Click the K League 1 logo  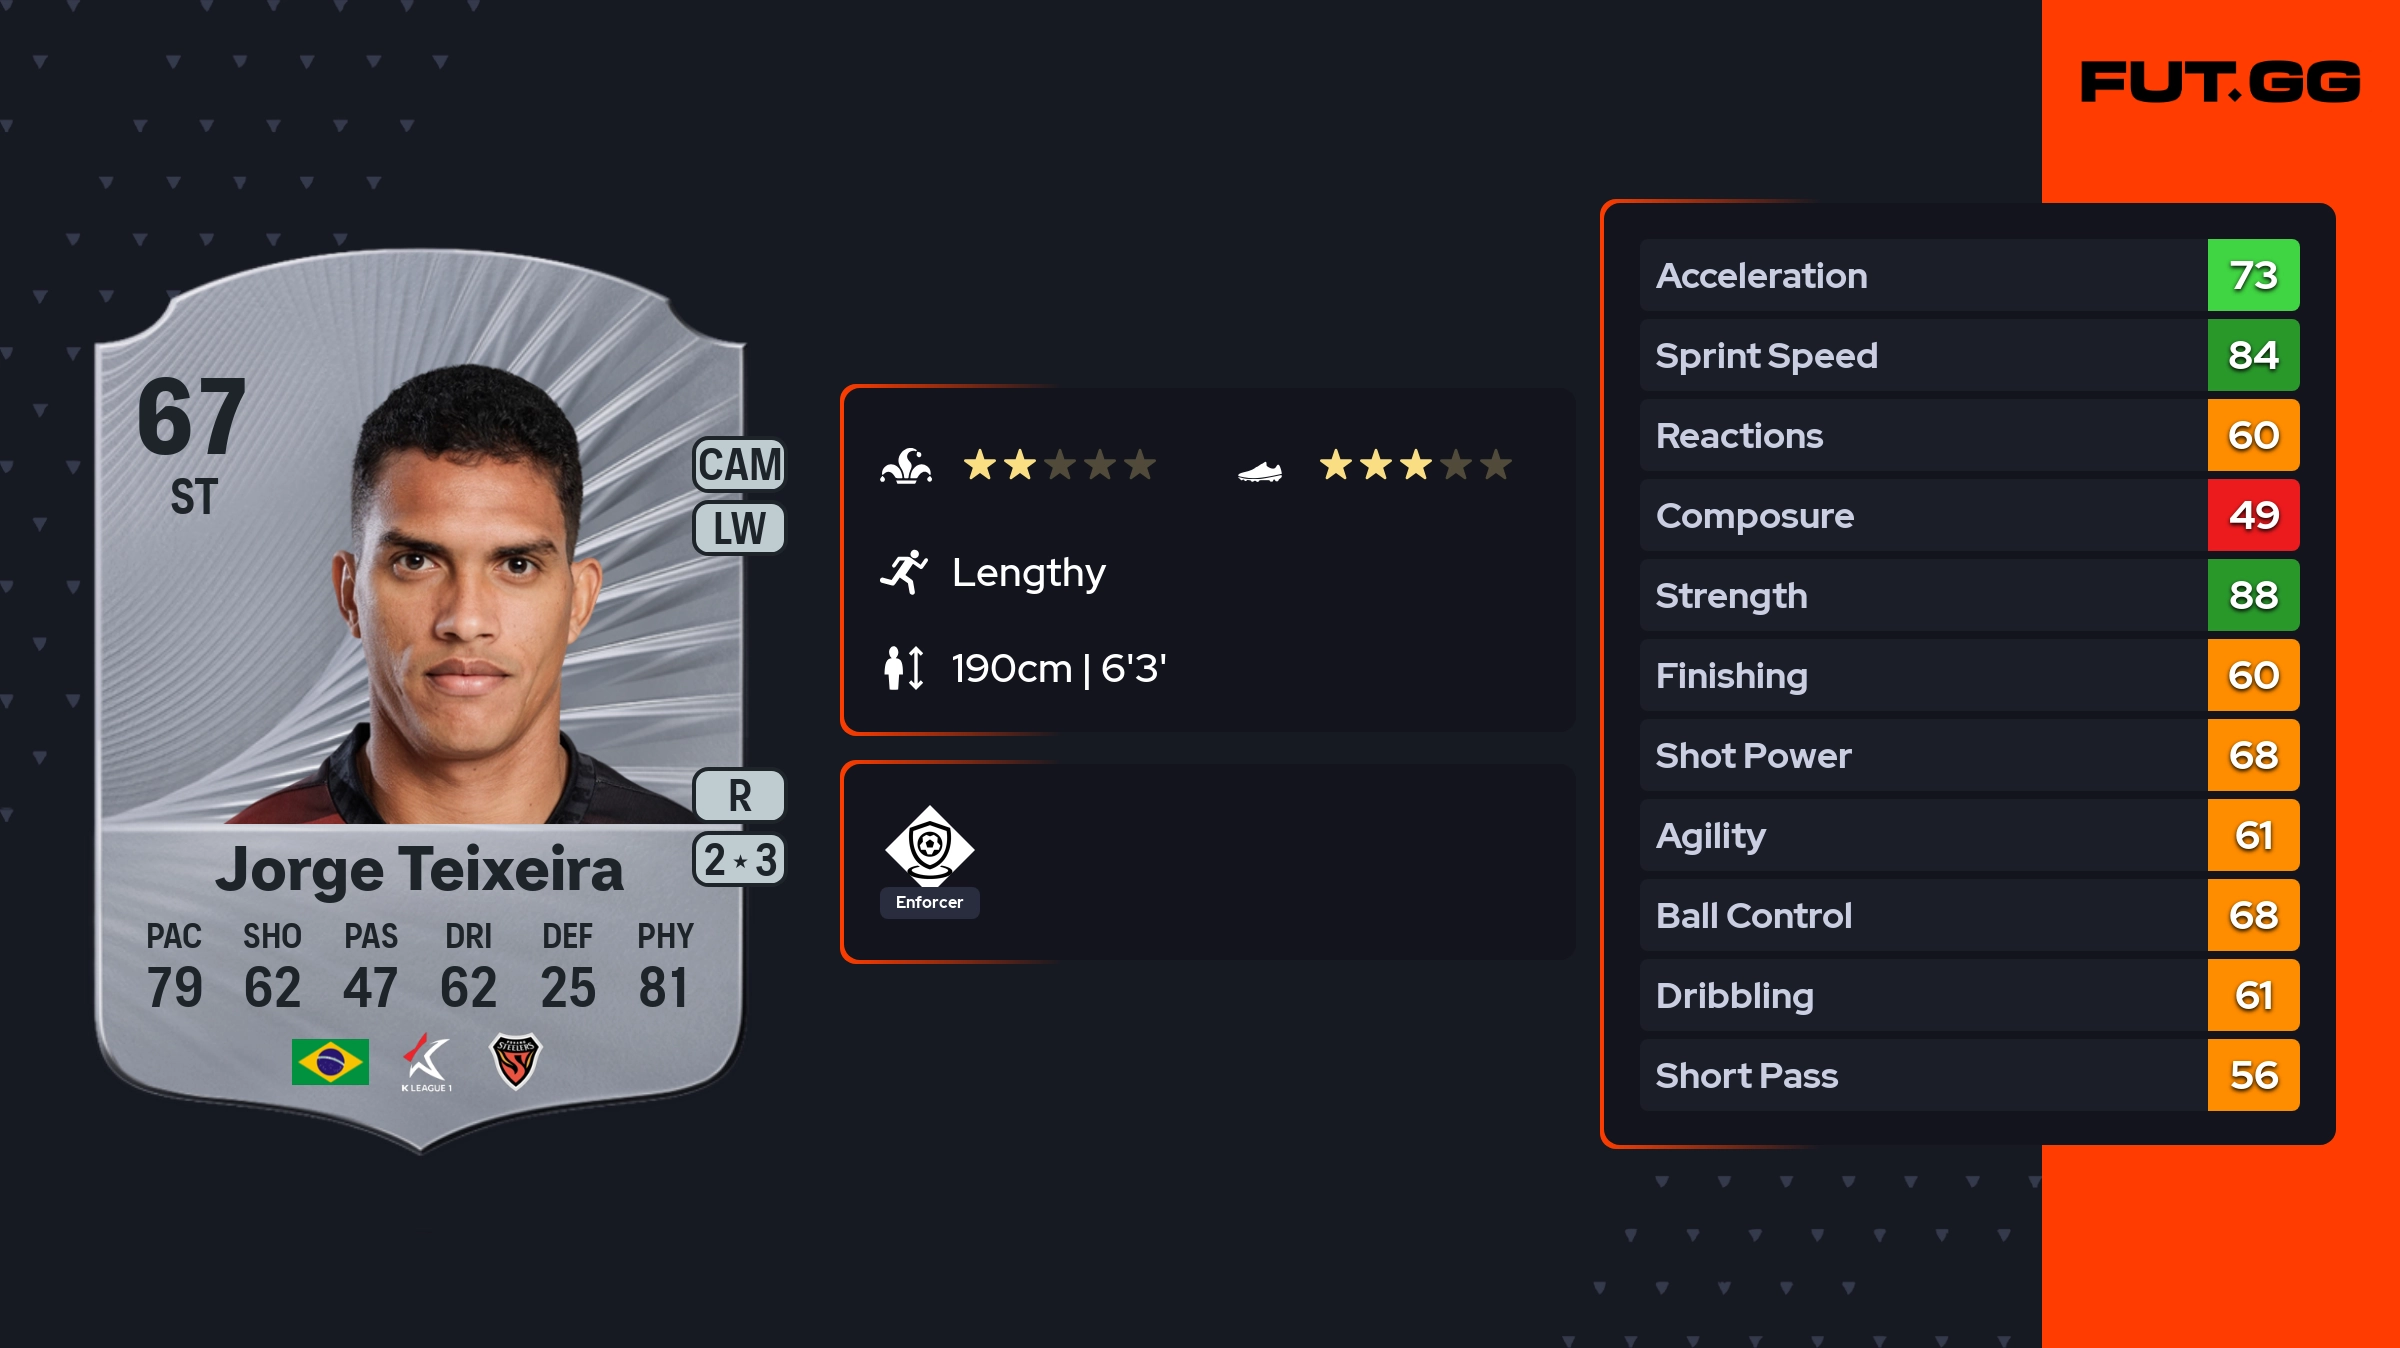[x=427, y=1061]
